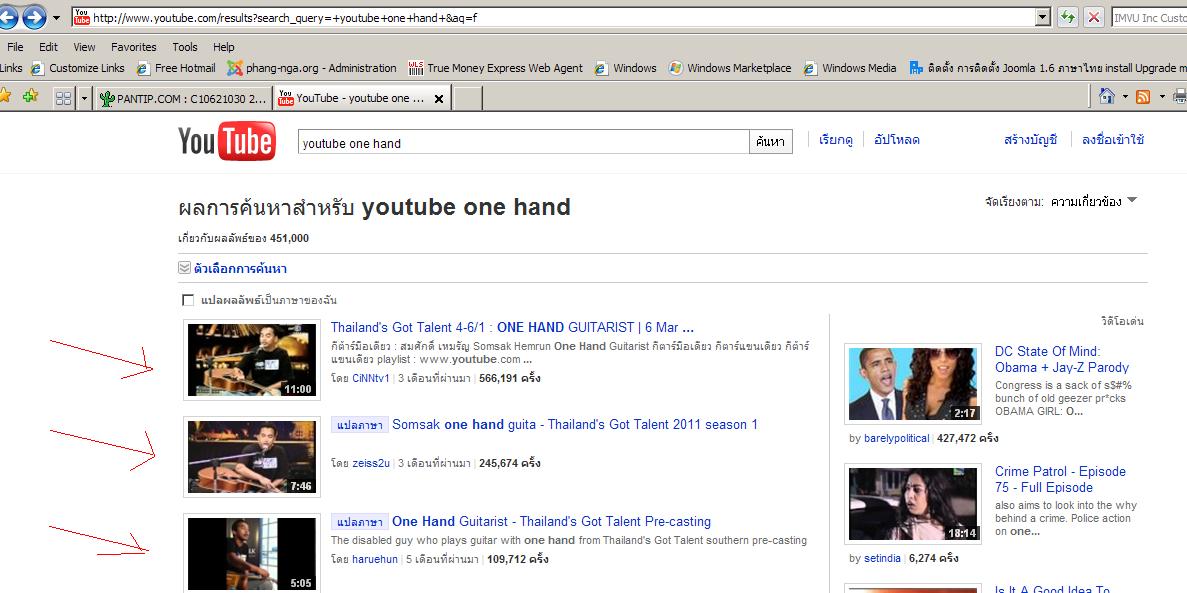1187x593 pixels.
Task: Open the Help menu
Action: point(223,47)
